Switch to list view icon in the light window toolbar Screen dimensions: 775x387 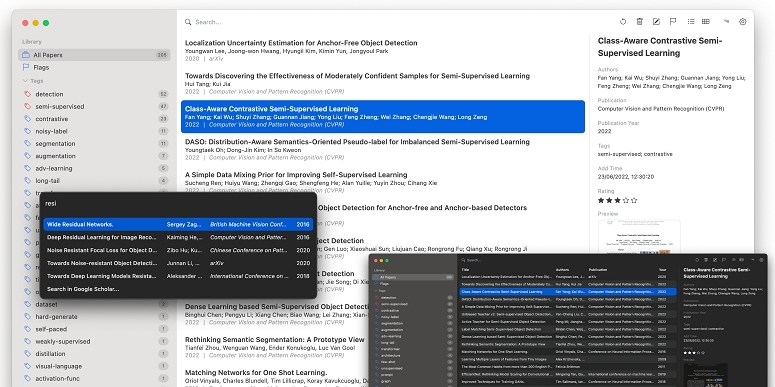[691, 22]
